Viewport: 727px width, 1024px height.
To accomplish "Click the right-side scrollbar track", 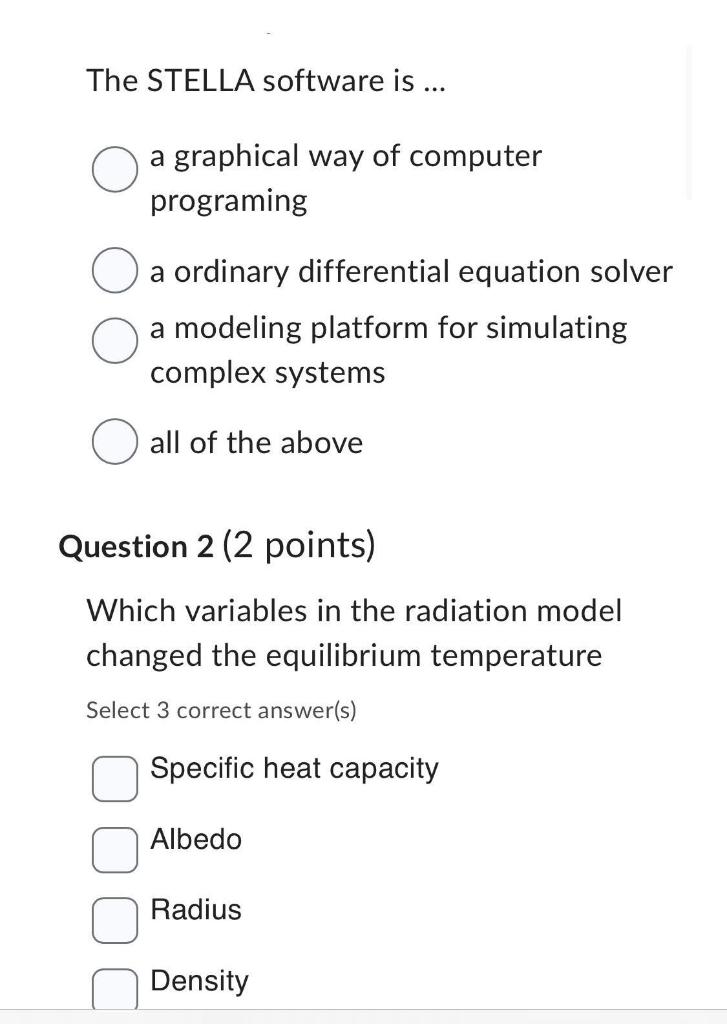I will click(690, 120).
